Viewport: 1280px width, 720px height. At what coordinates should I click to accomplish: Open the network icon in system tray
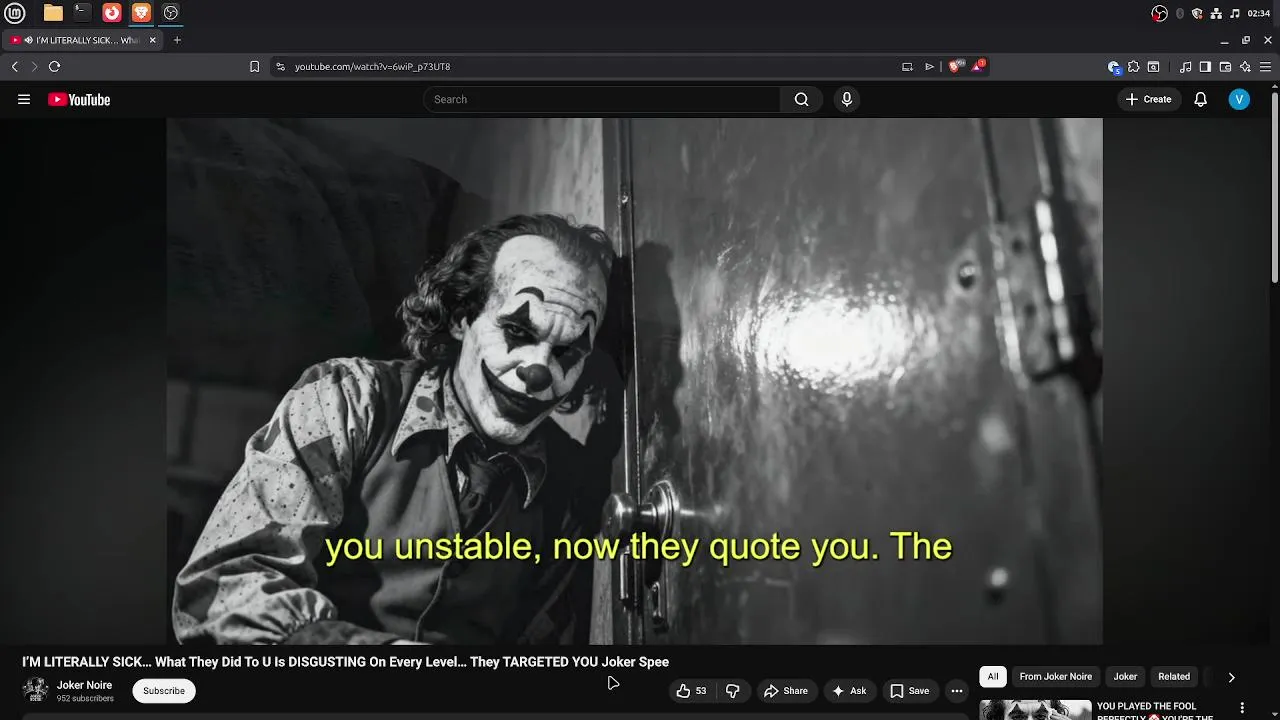pos(1216,13)
